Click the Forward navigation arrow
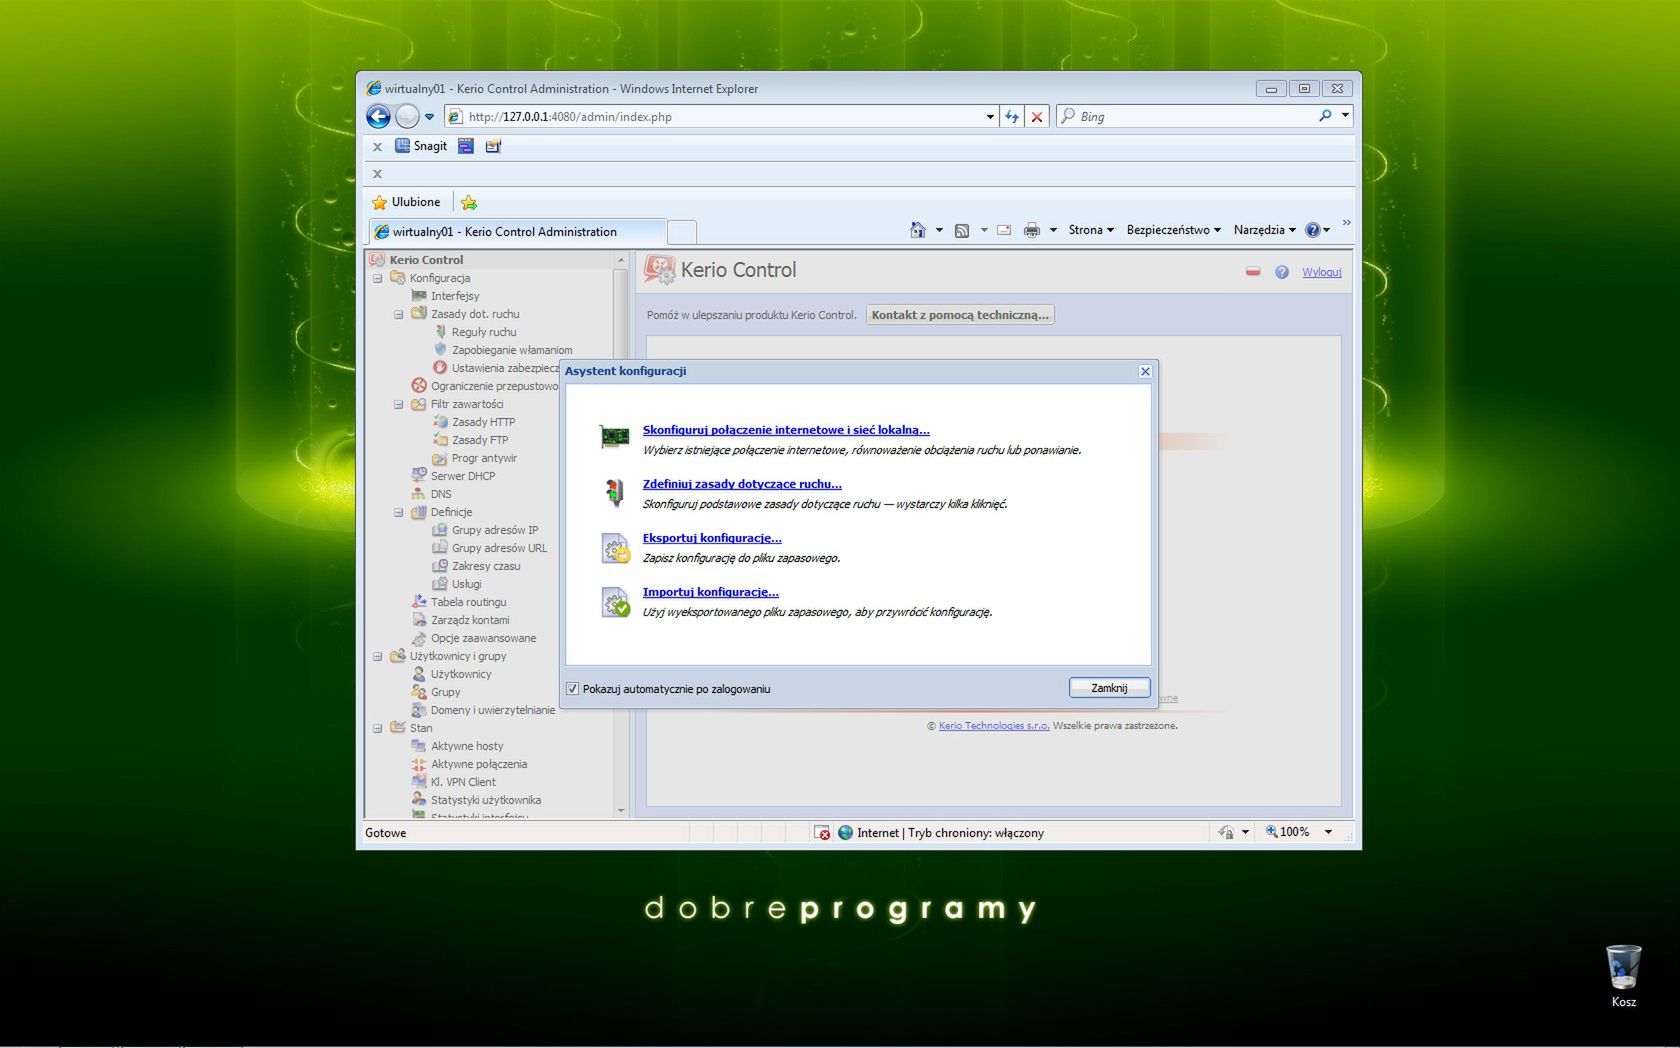This screenshot has height=1048, width=1680. 407,117
